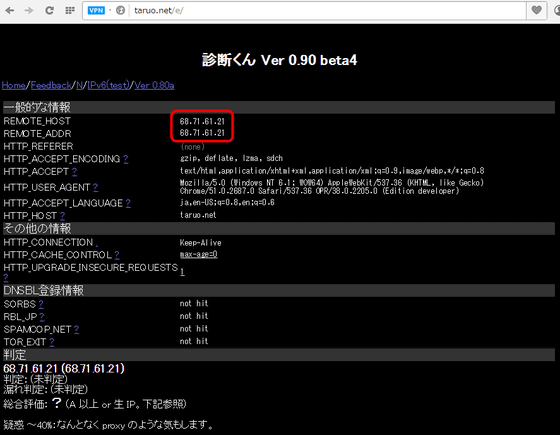
Task: Bookmark page with heart icon
Action: 536,10
